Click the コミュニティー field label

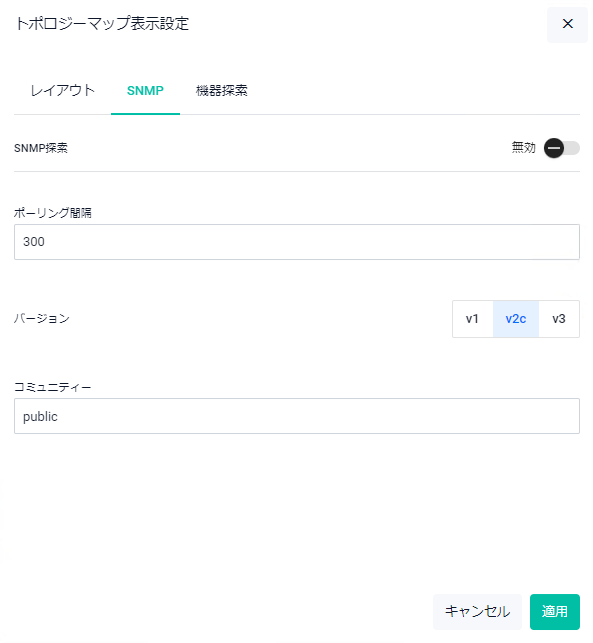[52, 387]
